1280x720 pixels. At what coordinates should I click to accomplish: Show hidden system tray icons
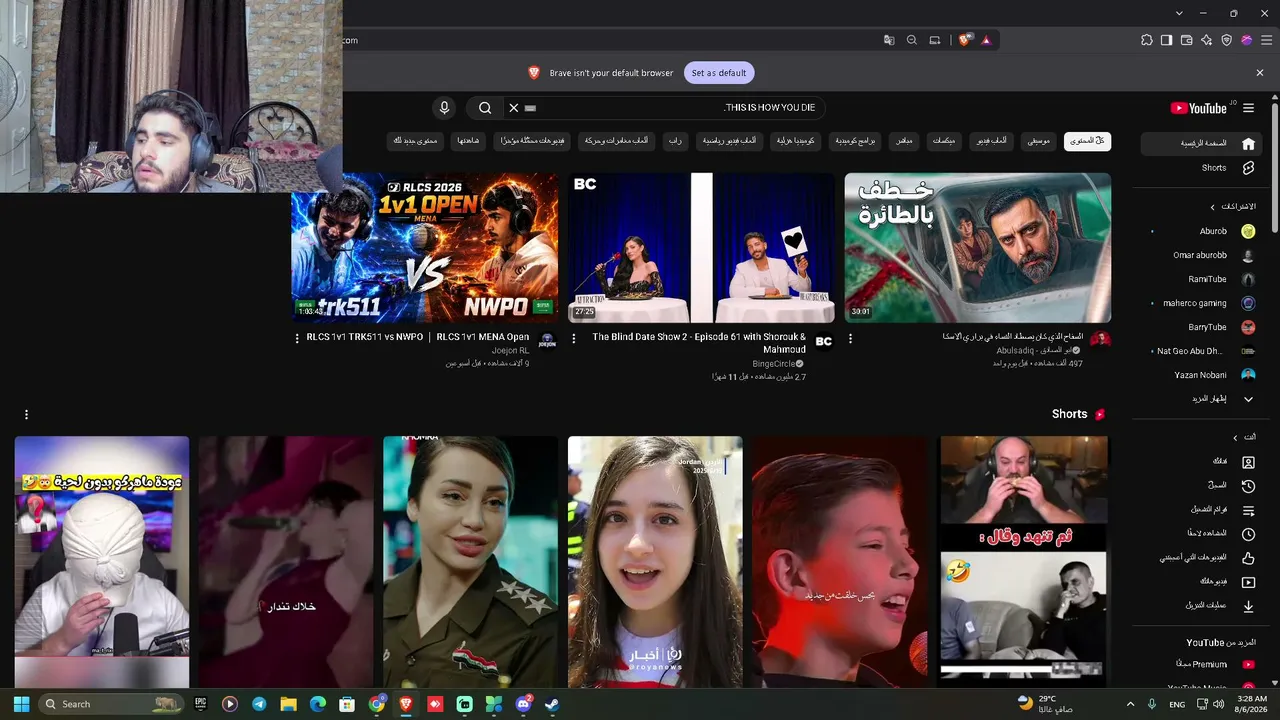(x=1130, y=704)
